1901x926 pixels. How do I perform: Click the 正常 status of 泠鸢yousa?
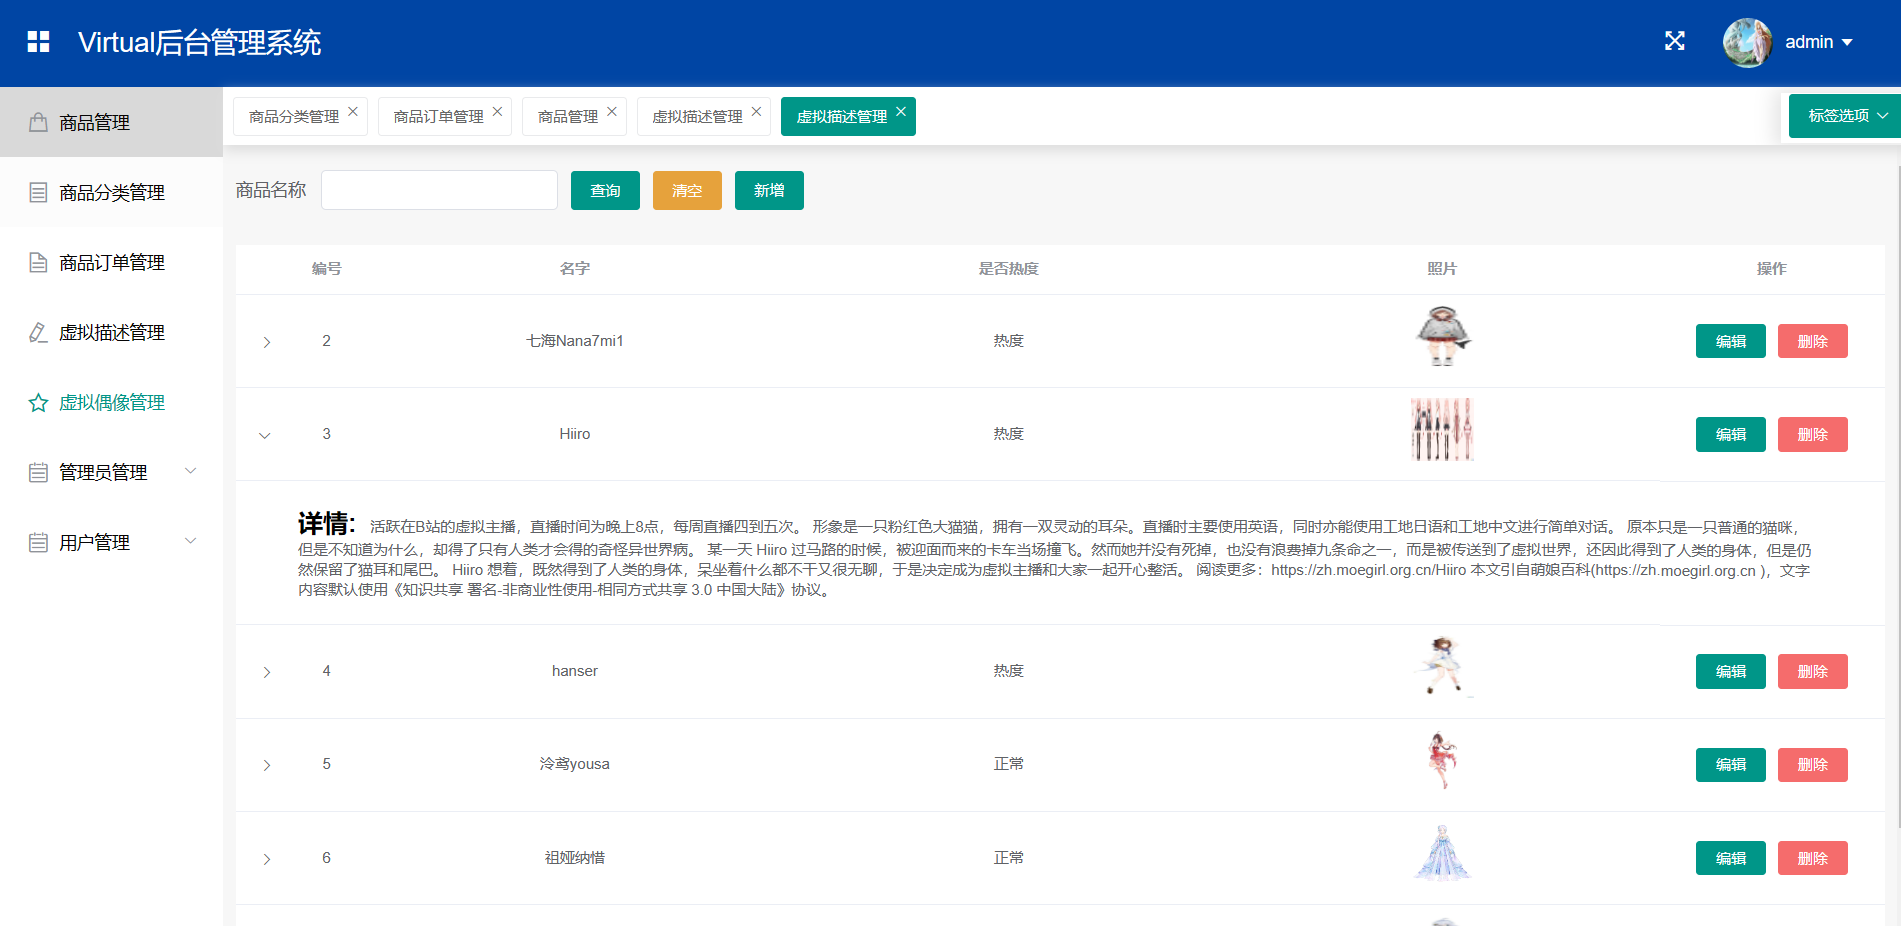[1008, 764]
